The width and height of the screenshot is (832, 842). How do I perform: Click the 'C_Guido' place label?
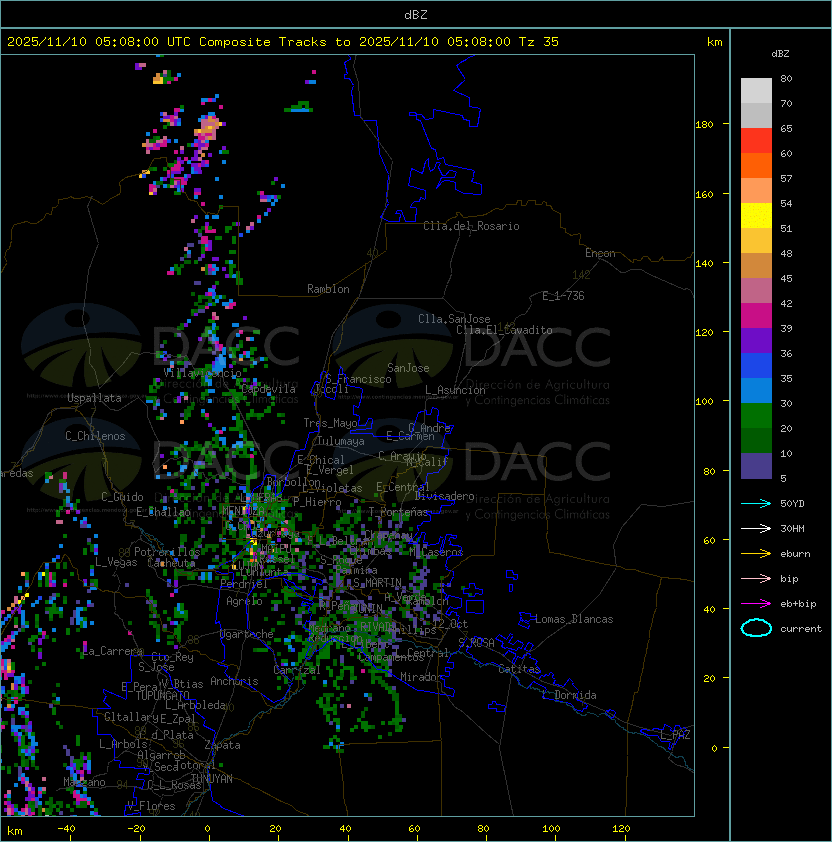point(122,497)
